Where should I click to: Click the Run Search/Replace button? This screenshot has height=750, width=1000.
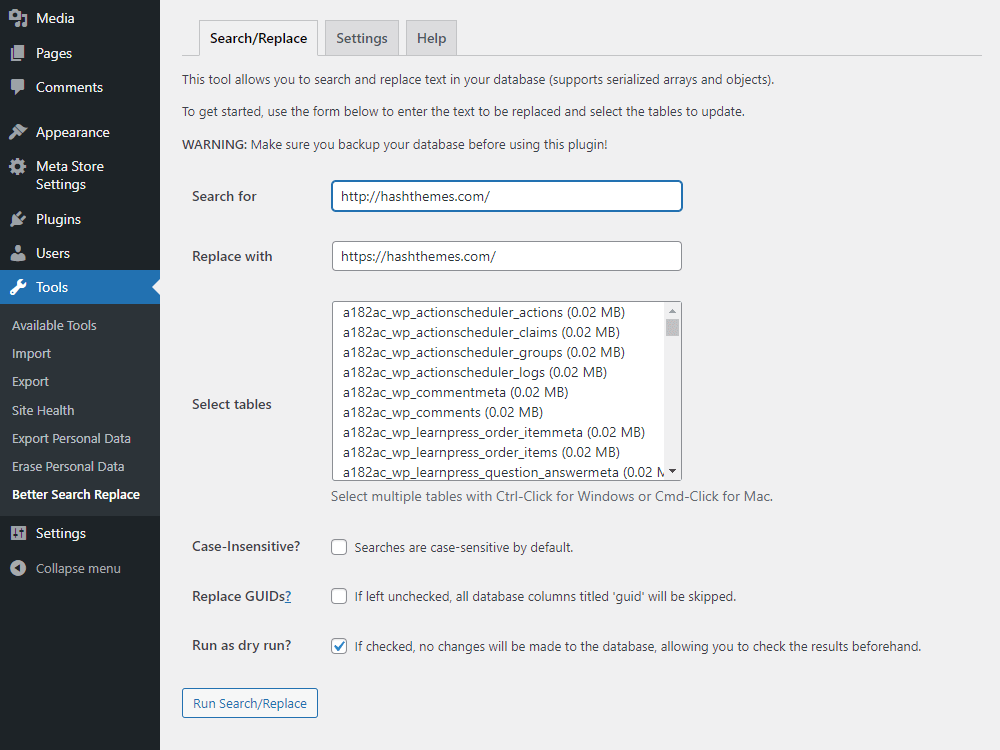pyautogui.click(x=249, y=703)
